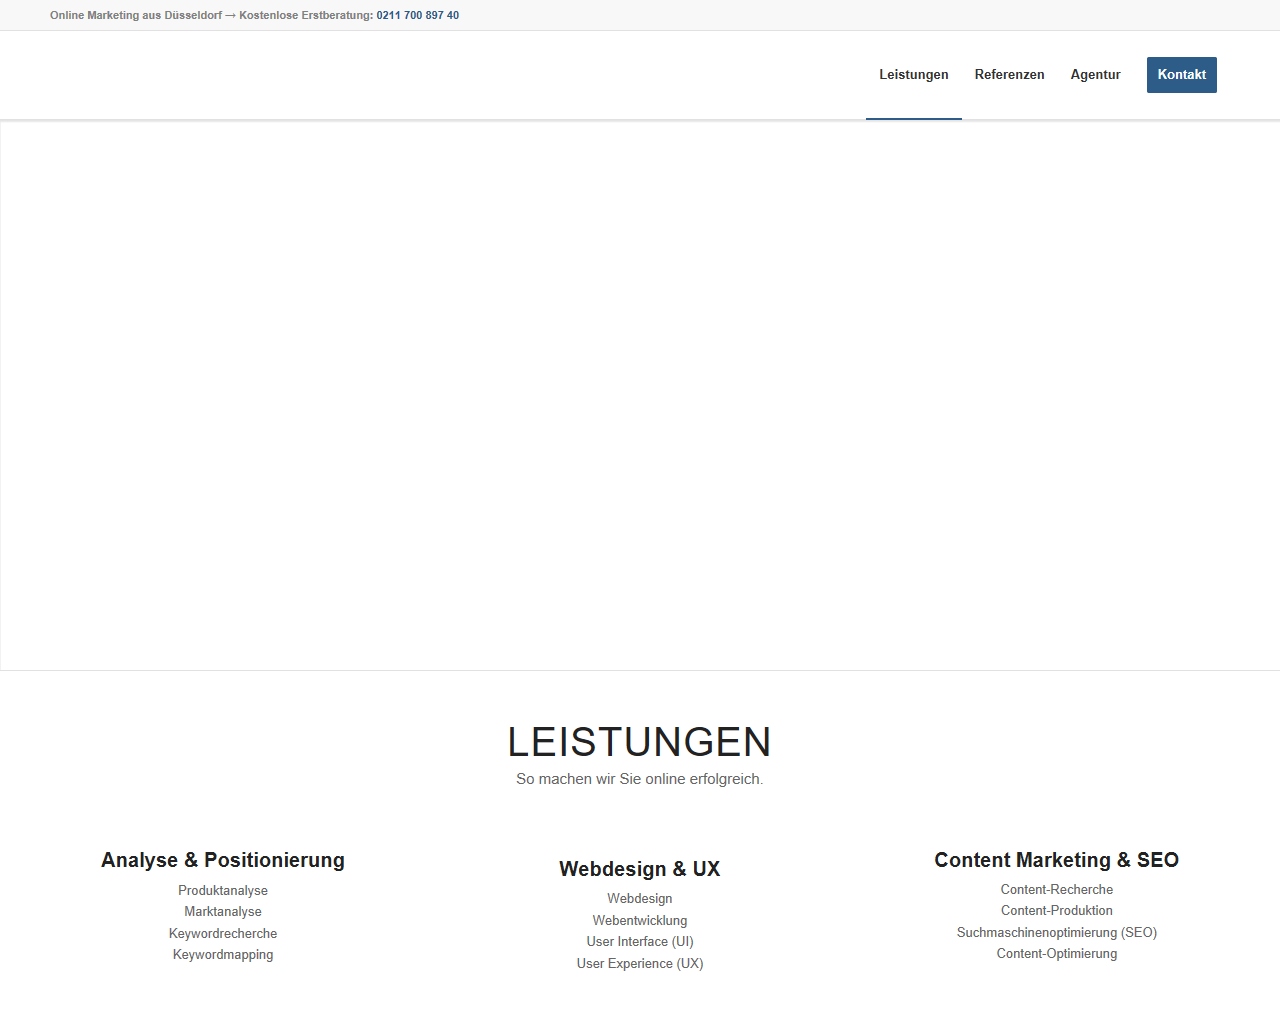The width and height of the screenshot is (1280, 1024).
Task: Open the Agentur navigation item
Action: [x=1095, y=75]
